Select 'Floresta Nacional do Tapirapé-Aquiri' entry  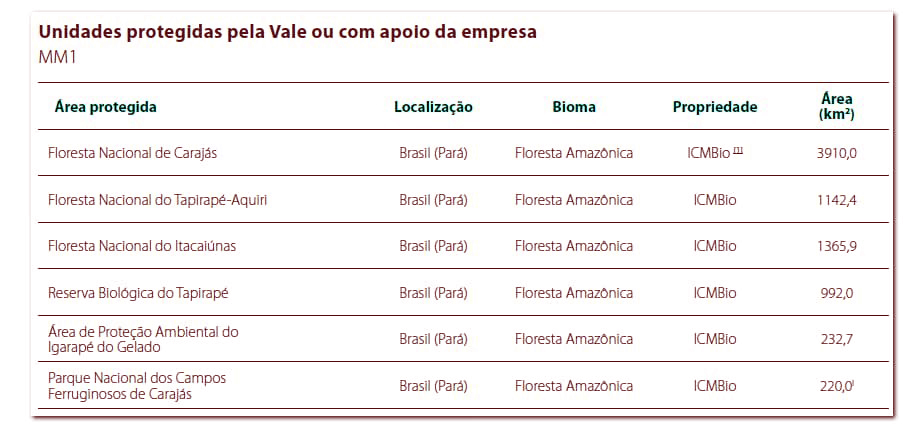[157, 200]
